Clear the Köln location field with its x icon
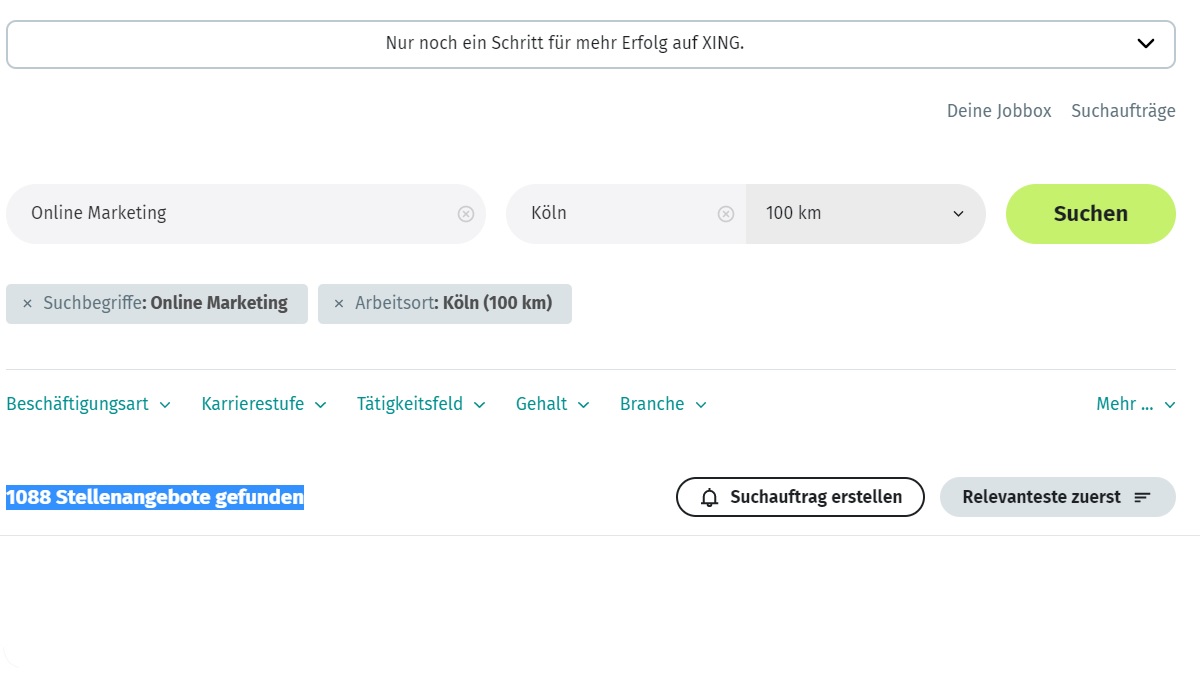 [x=725, y=212]
